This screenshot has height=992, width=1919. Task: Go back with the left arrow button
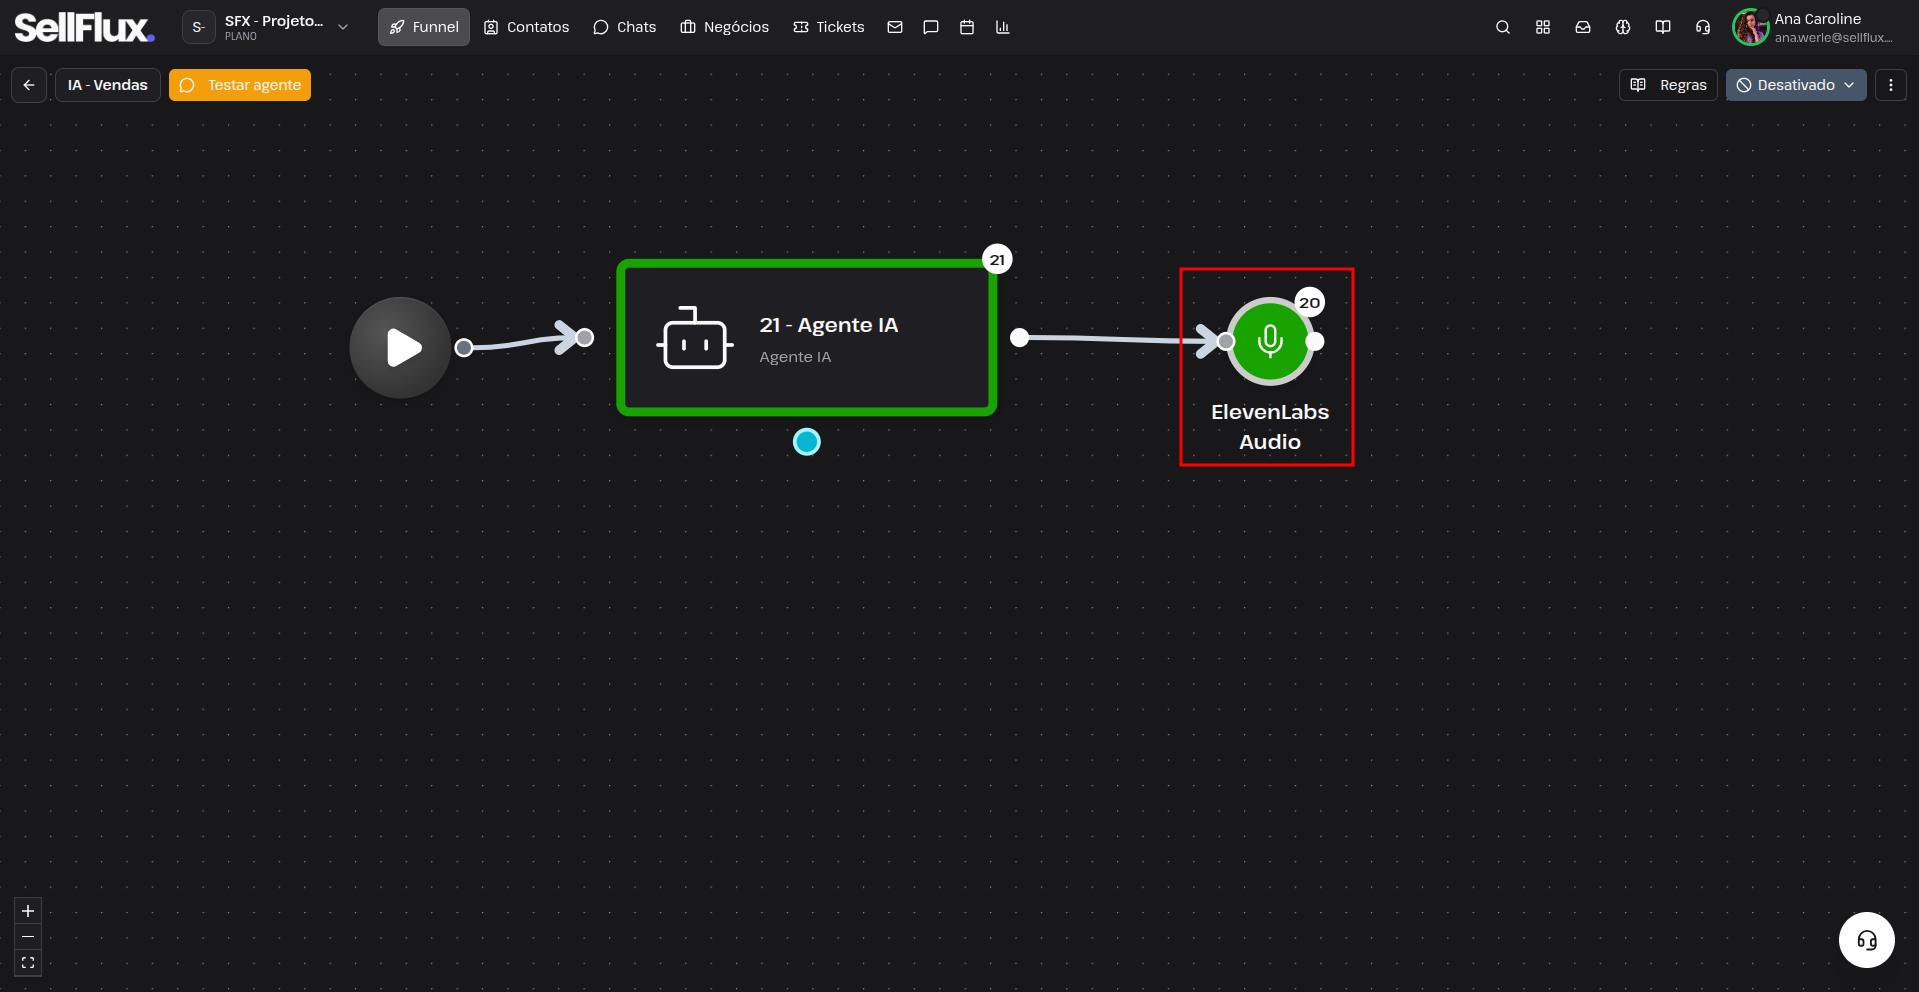click(29, 85)
